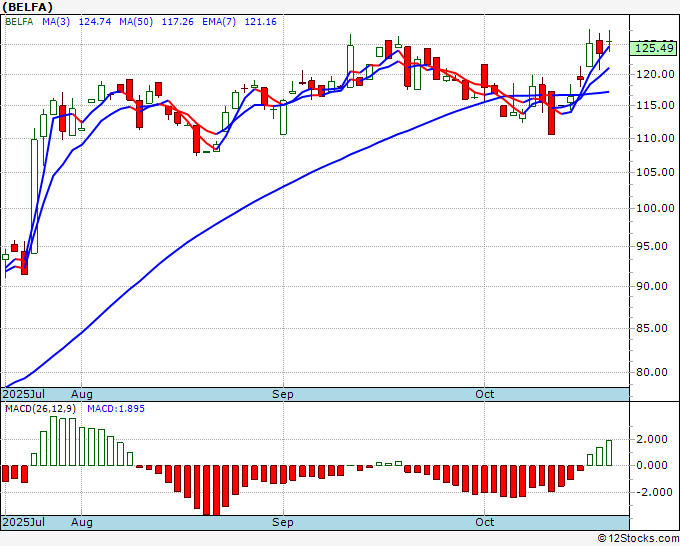This screenshot has height=546, width=680.
Task: Click the MA(50) value 117.26
Action: [177, 22]
